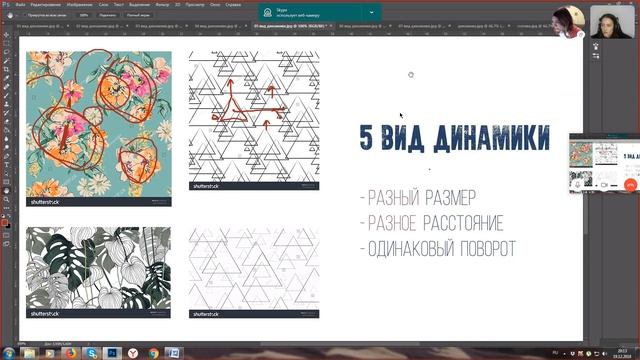Viewport: 640px width, 360px height.
Task: Open the Фильтр menu
Action: [162, 5]
